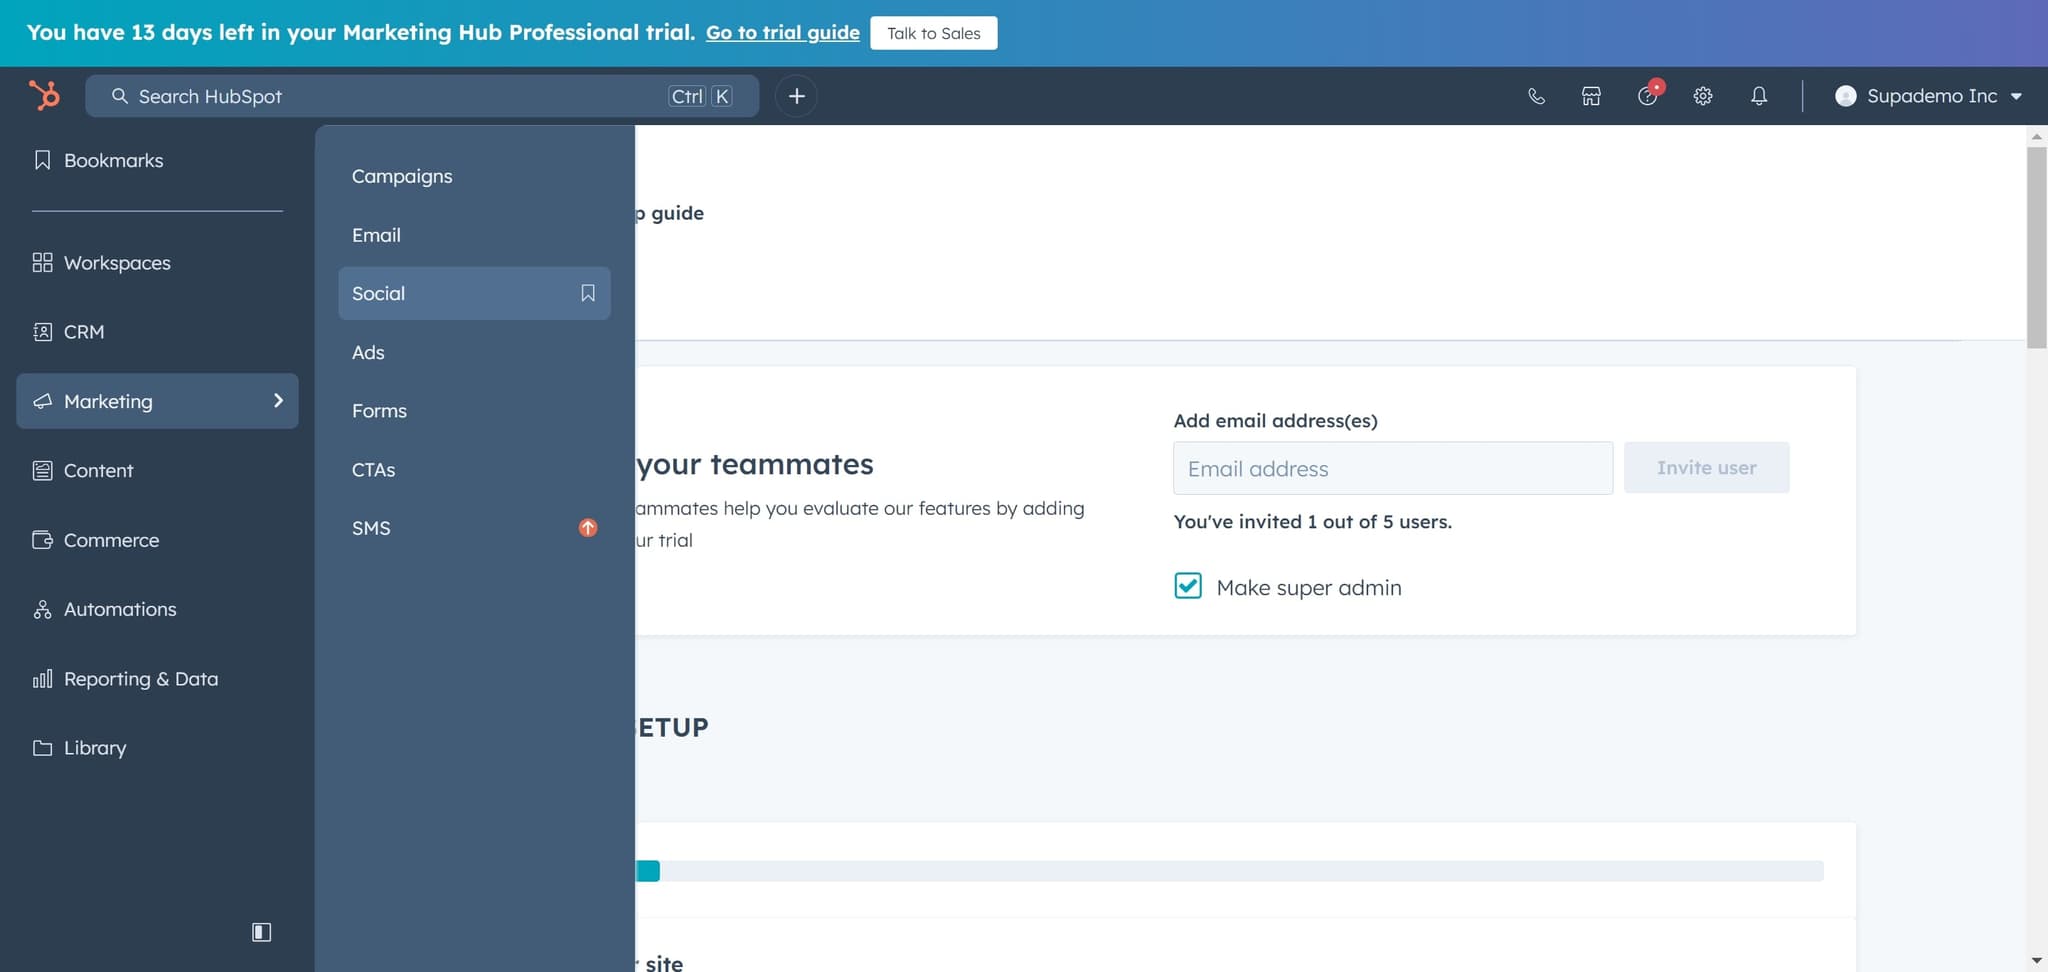The image size is (2048, 972).
Task: Open HubSpot settings gear
Action: pos(1703,95)
